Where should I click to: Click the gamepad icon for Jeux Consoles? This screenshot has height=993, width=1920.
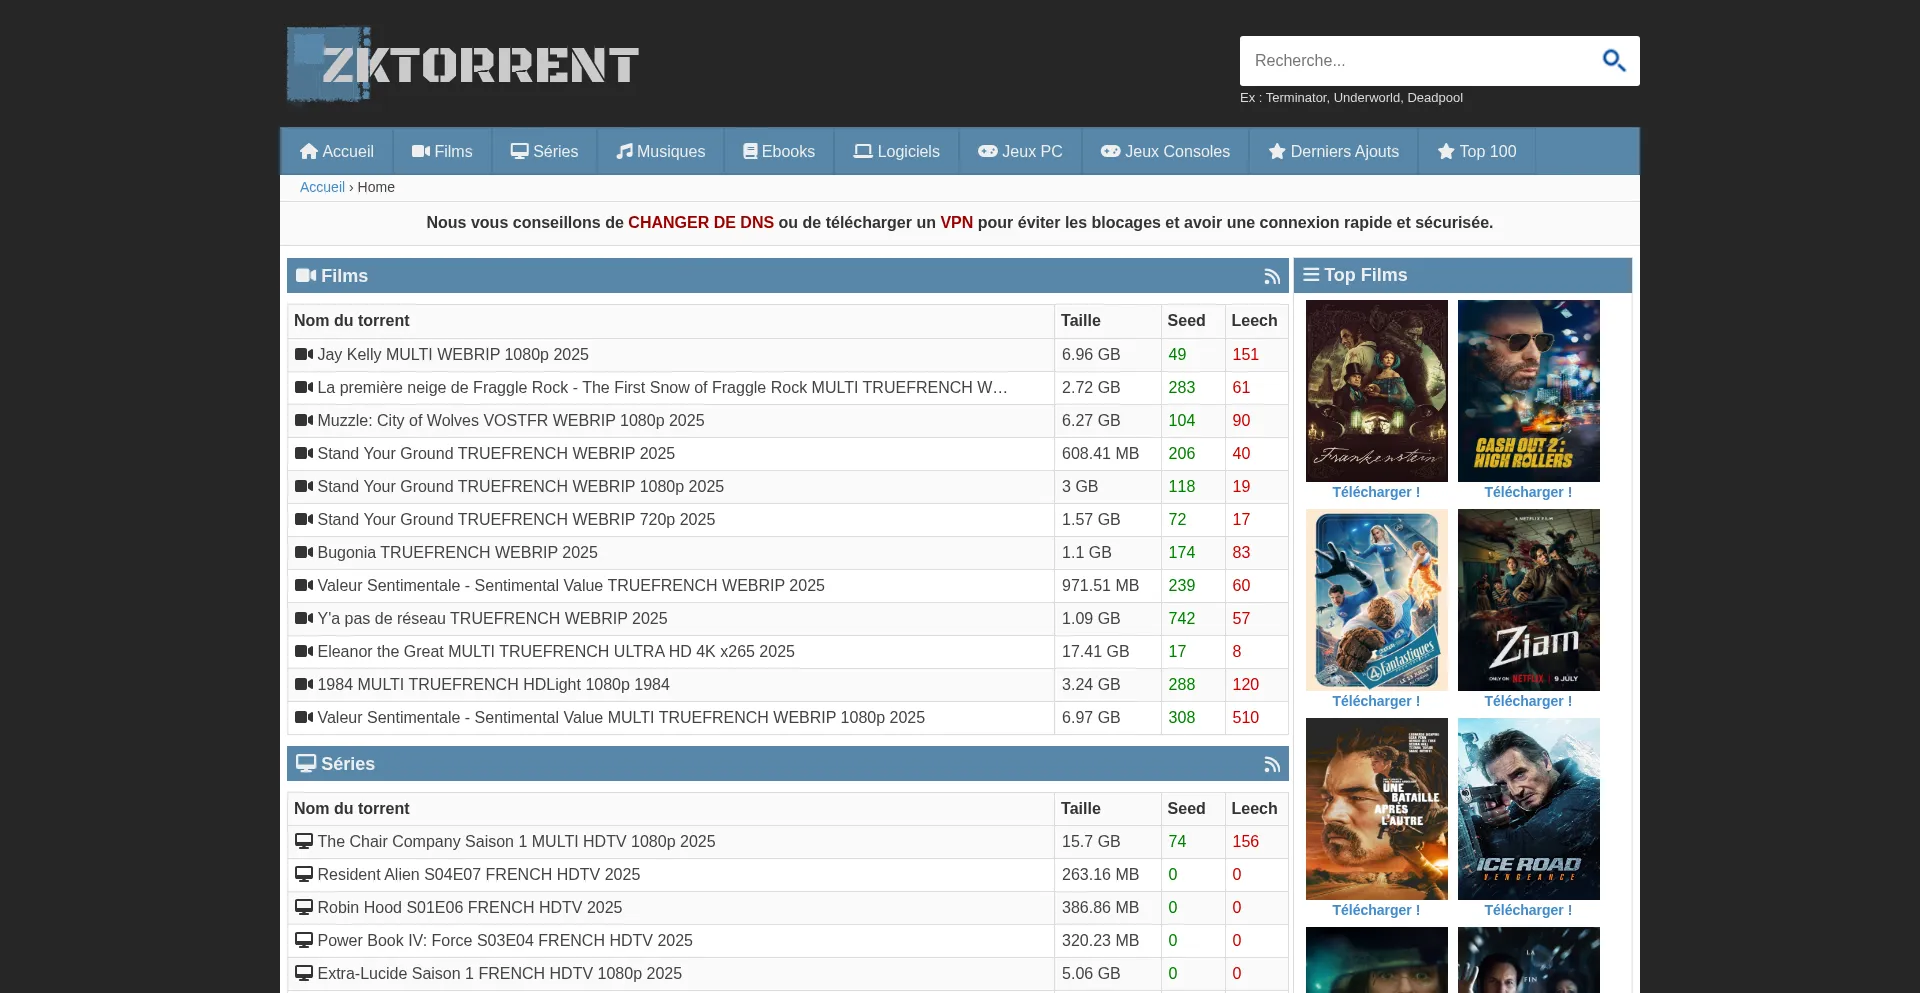pyautogui.click(x=1111, y=152)
